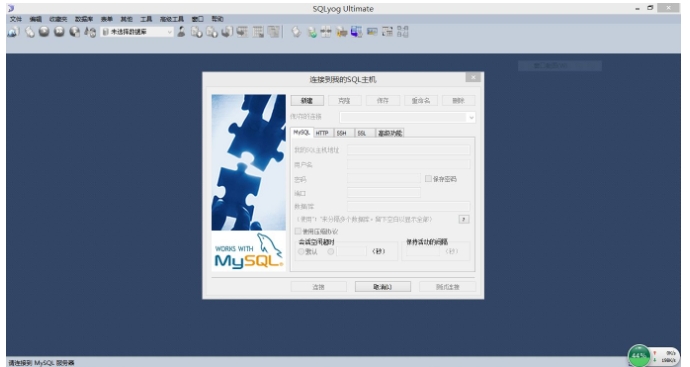Screen dimensions: 690x367
Task: Open the 高级工具 menu
Action: [x=172, y=19]
